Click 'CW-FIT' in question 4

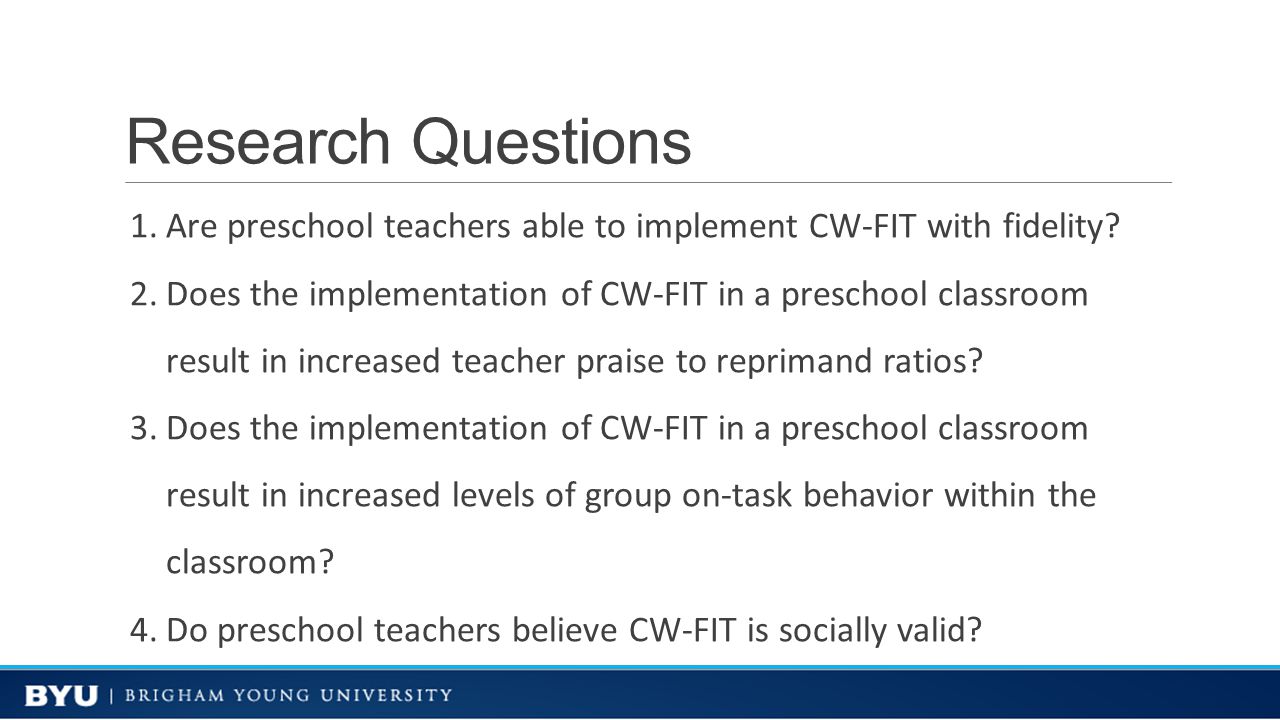coord(686,630)
